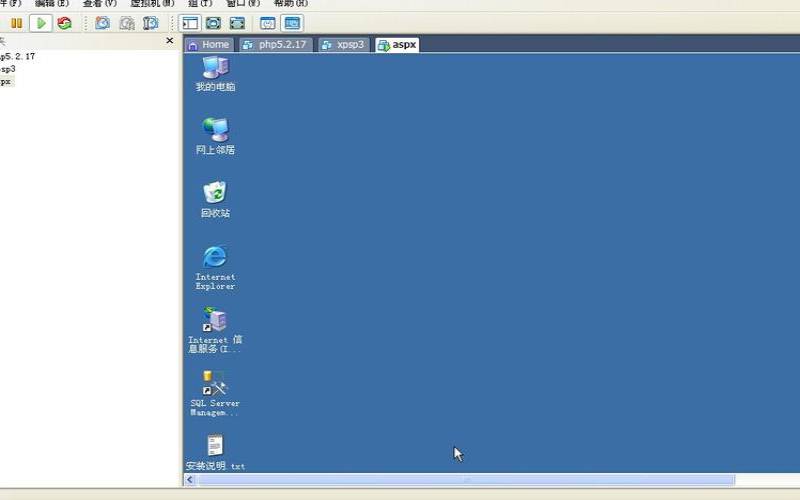This screenshot has width=800, height=500.
Task: Toggle the sidebar panel view icon
Action: click(x=190, y=23)
